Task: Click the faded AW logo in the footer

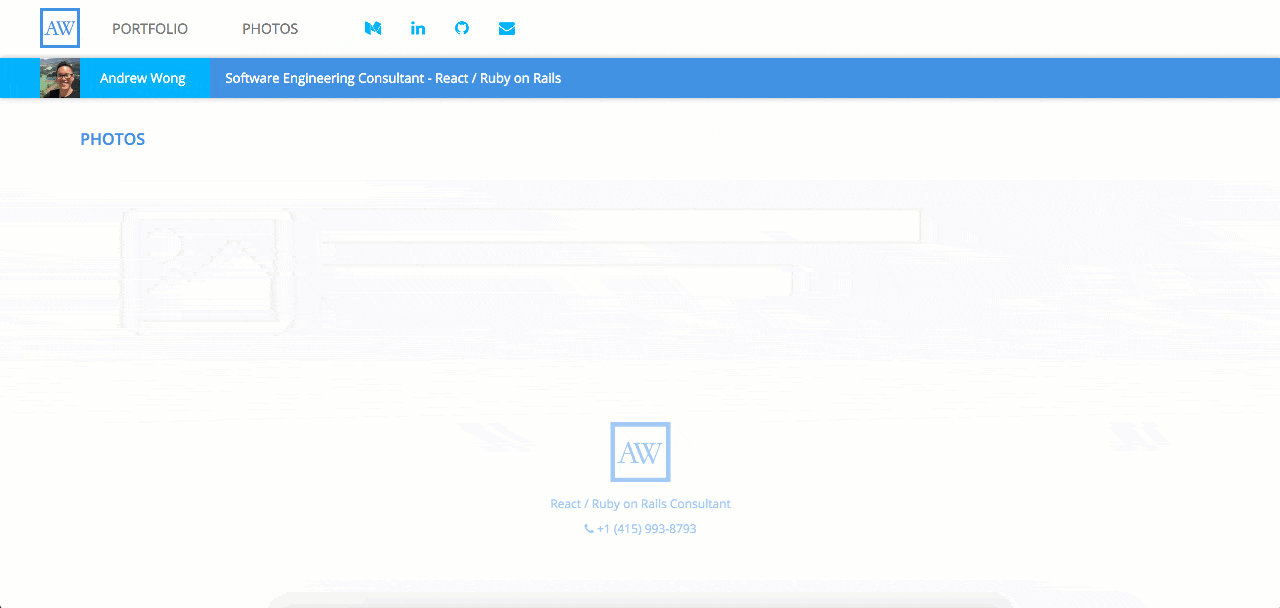Action: click(x=640, y=452)
